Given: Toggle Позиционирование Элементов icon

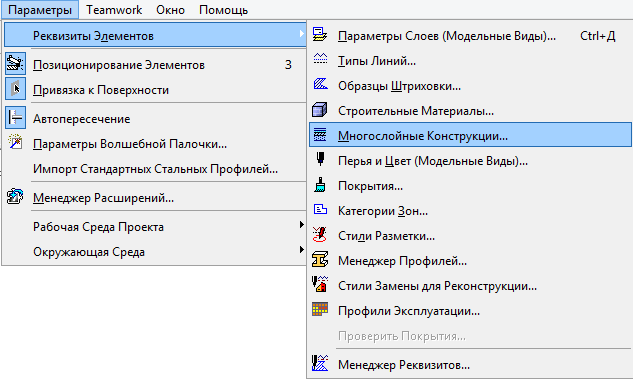Looking at the screenshot, I should pos(15,63).
